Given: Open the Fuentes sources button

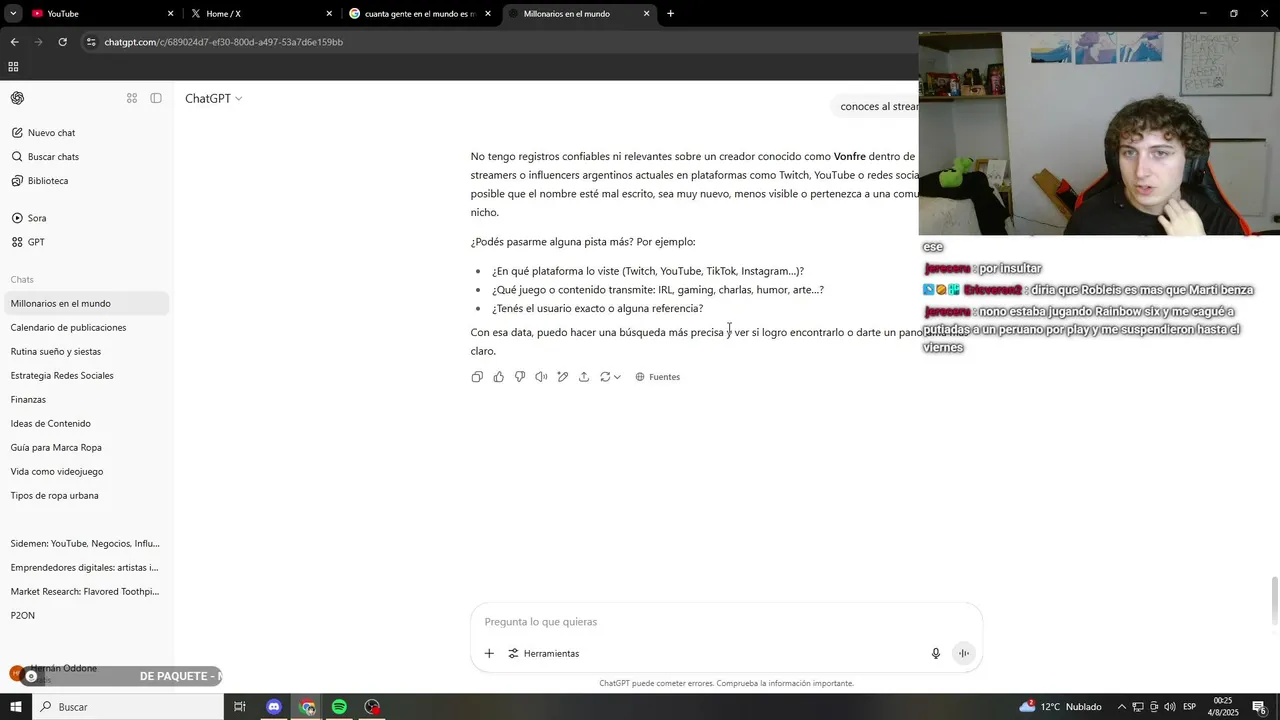Looking at the screenshot, I should [658, 377].
